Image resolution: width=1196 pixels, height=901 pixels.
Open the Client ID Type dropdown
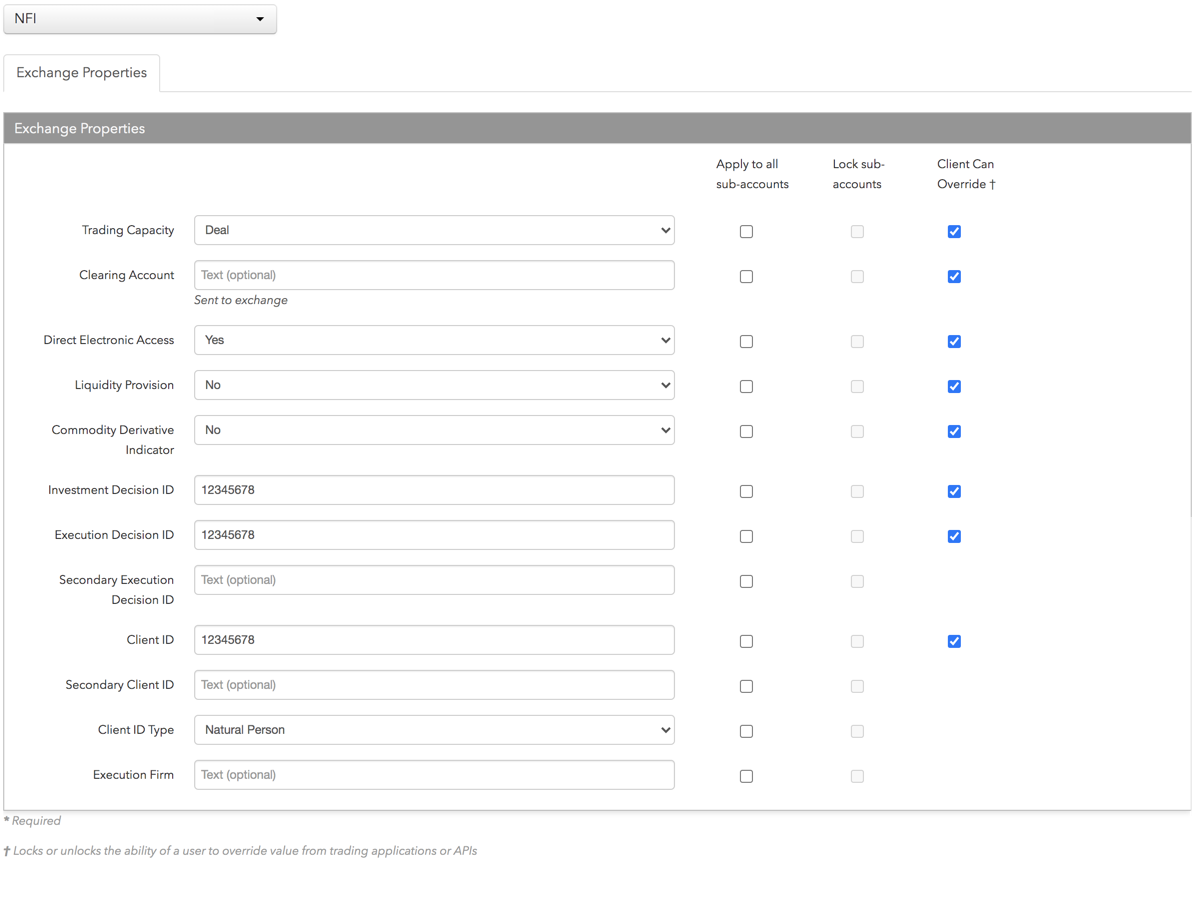pyautogui.click(x=434, y=729)
